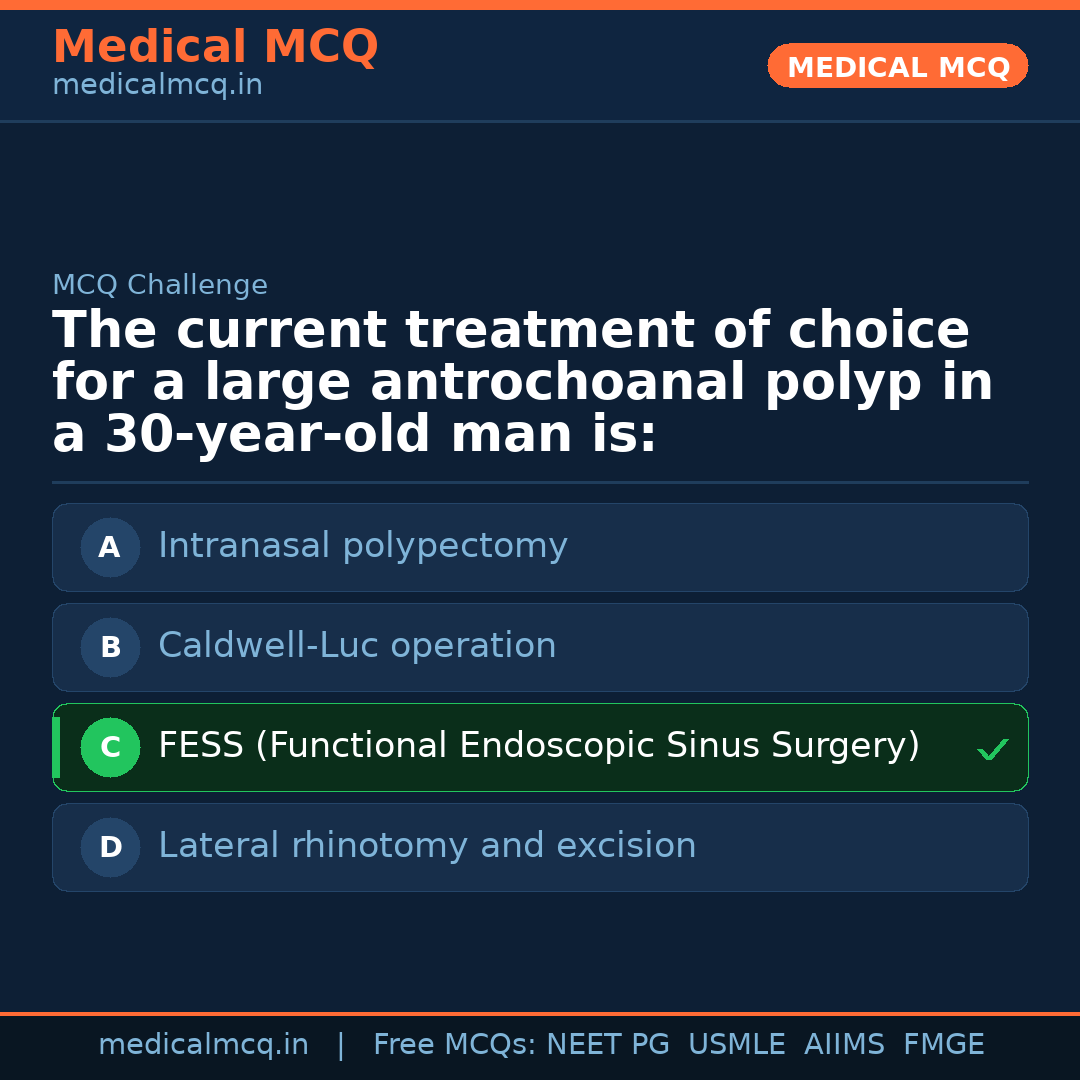Viewport: 1080px width, 1080px height.
Task: Click the Medical MCQ header title
Action: tap(215, 47)
